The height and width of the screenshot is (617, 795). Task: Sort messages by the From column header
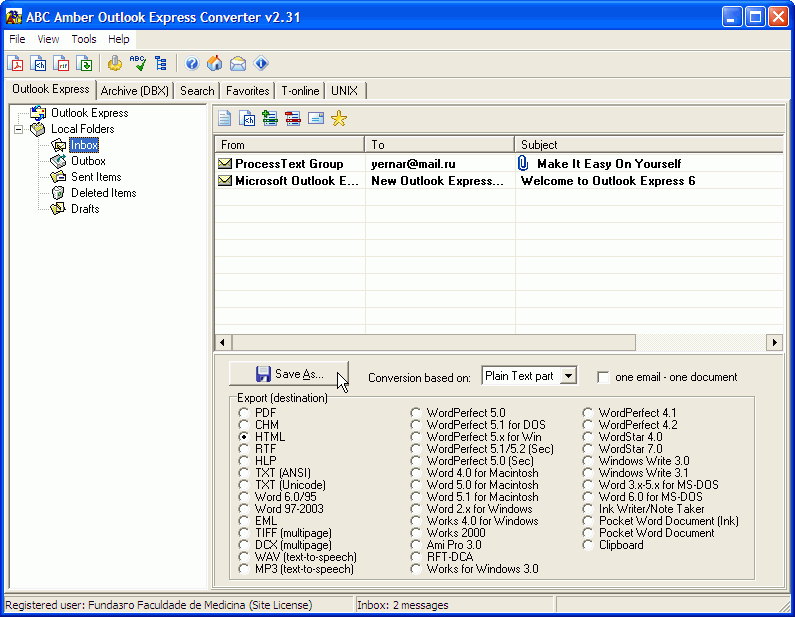pos(290,145)
